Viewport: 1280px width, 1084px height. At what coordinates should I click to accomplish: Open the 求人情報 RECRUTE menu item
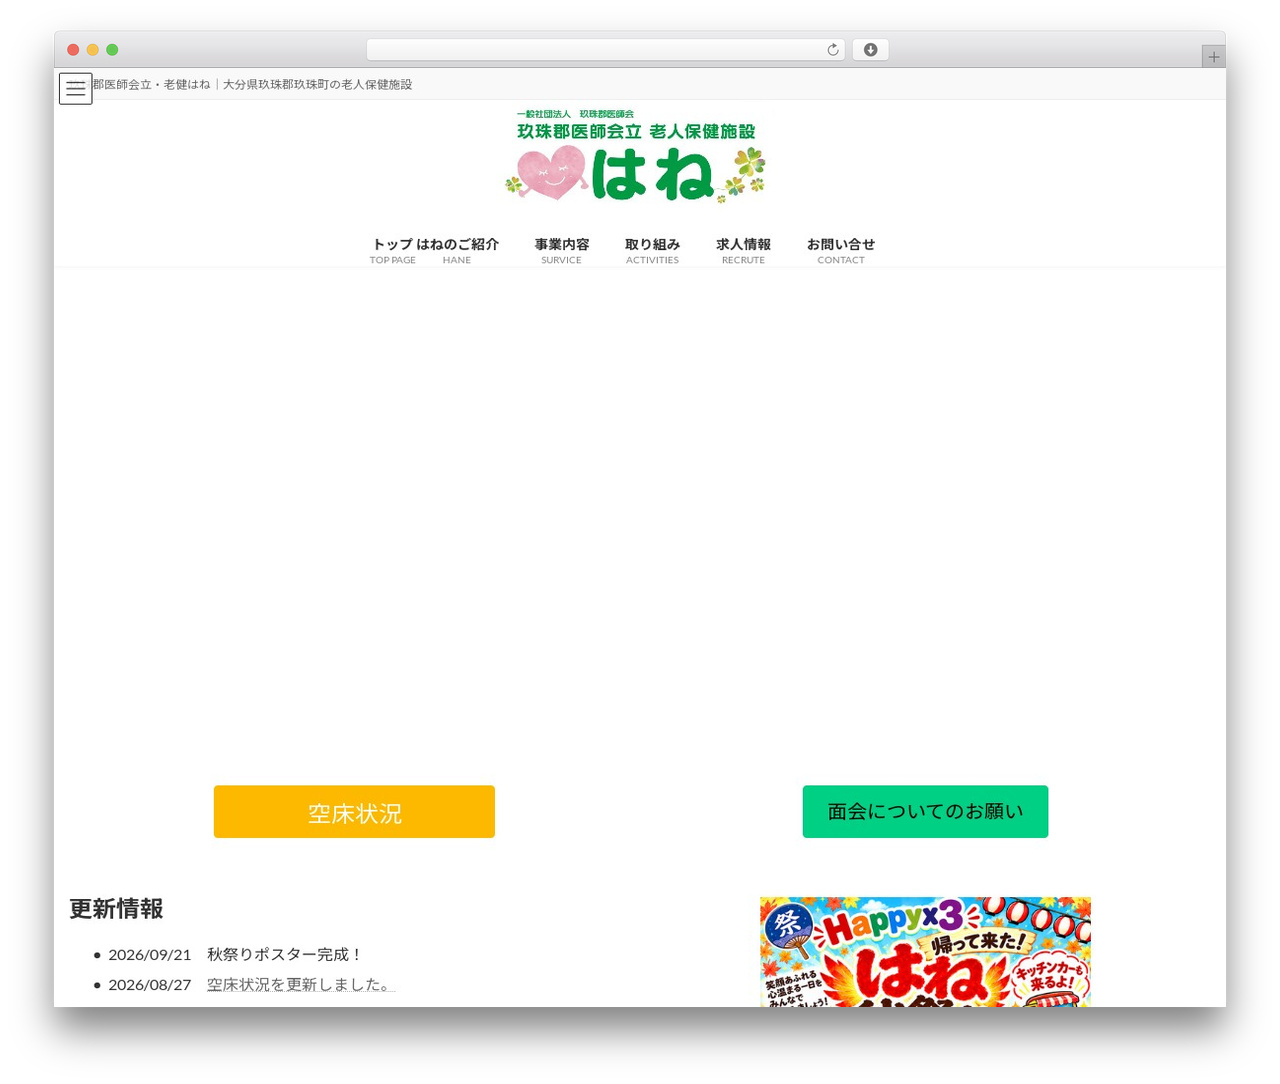[x=743, y=251]
